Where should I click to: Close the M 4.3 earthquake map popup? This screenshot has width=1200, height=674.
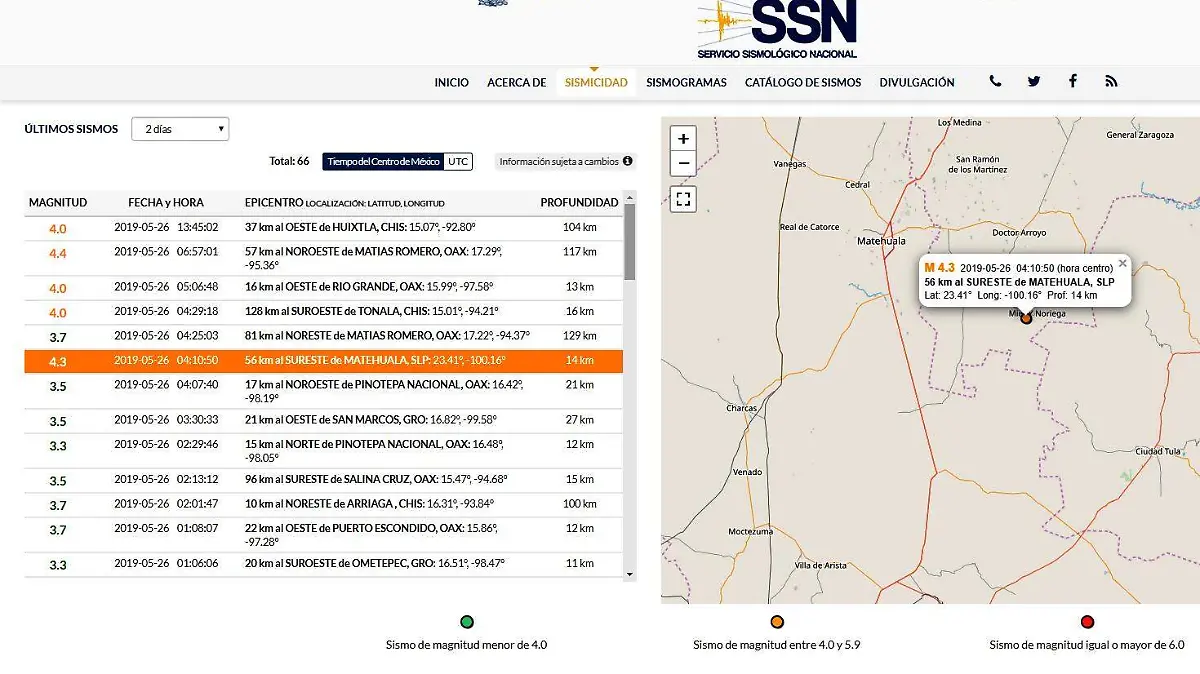[1122, 264]
